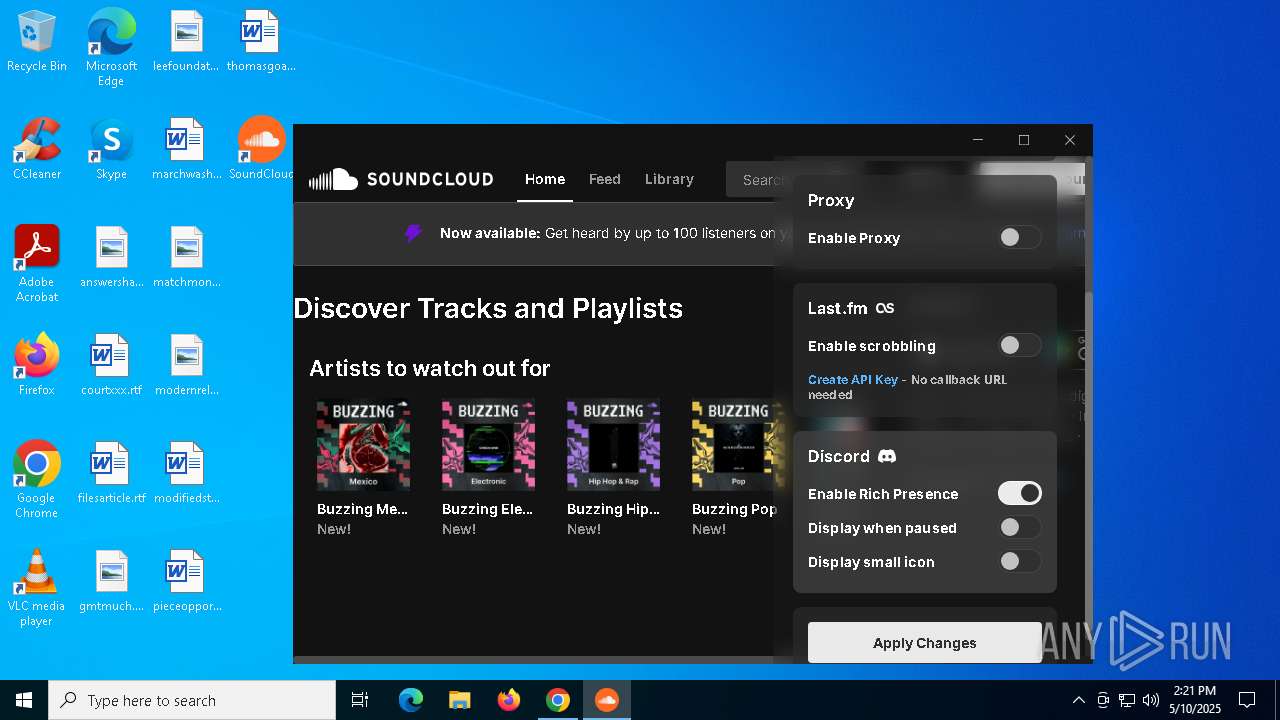The width and height of the screenshot is (1280, 720).
Task: Toggle the Display when paused switch
Action: (1019, 527)
